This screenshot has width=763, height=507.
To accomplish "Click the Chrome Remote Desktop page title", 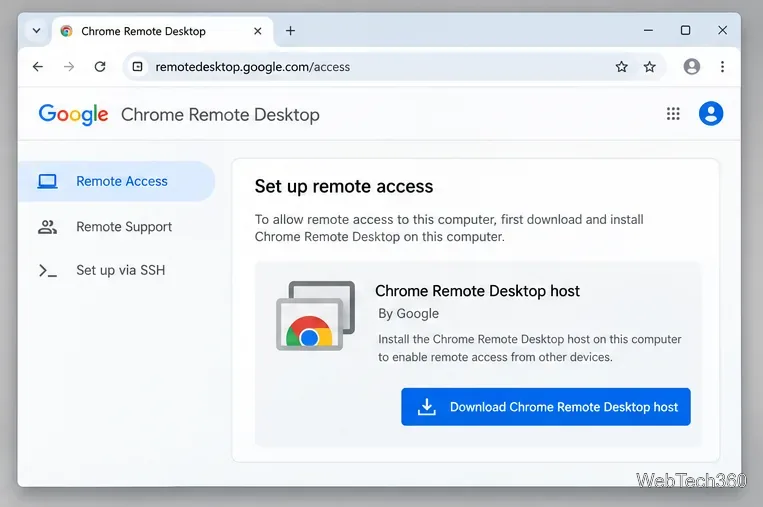I will pyautogui.click(x=220, y=115).
